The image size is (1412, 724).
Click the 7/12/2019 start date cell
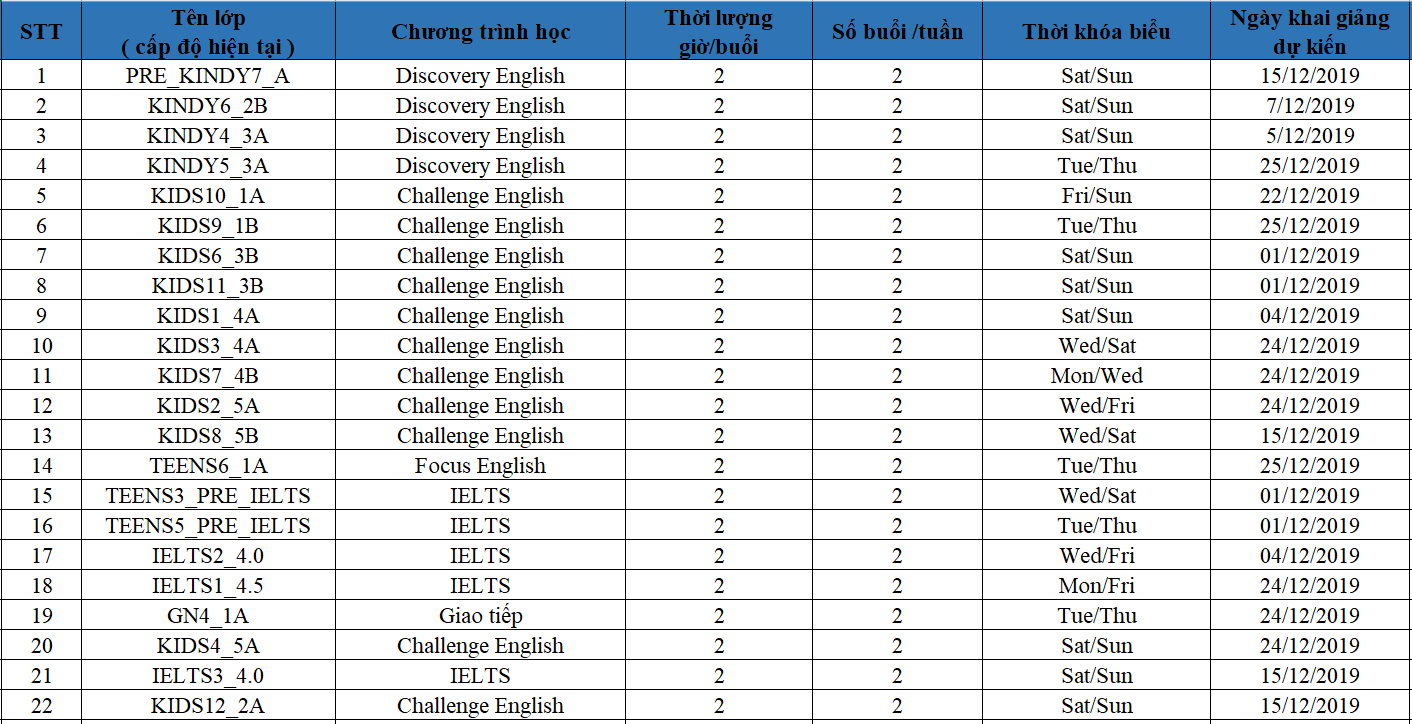click(x=1310, y=106)
